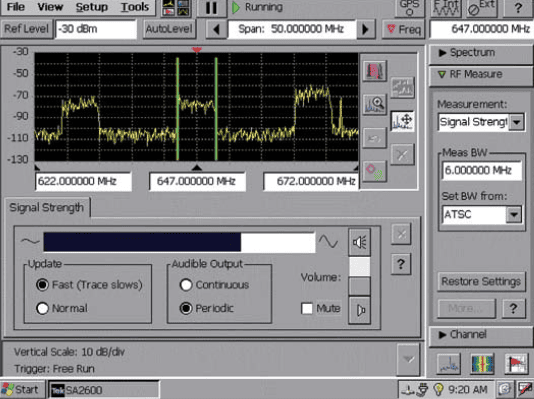The image size is (534, 399).
Task: Expand the status area down arrow
Action: [x=408, y=359]
